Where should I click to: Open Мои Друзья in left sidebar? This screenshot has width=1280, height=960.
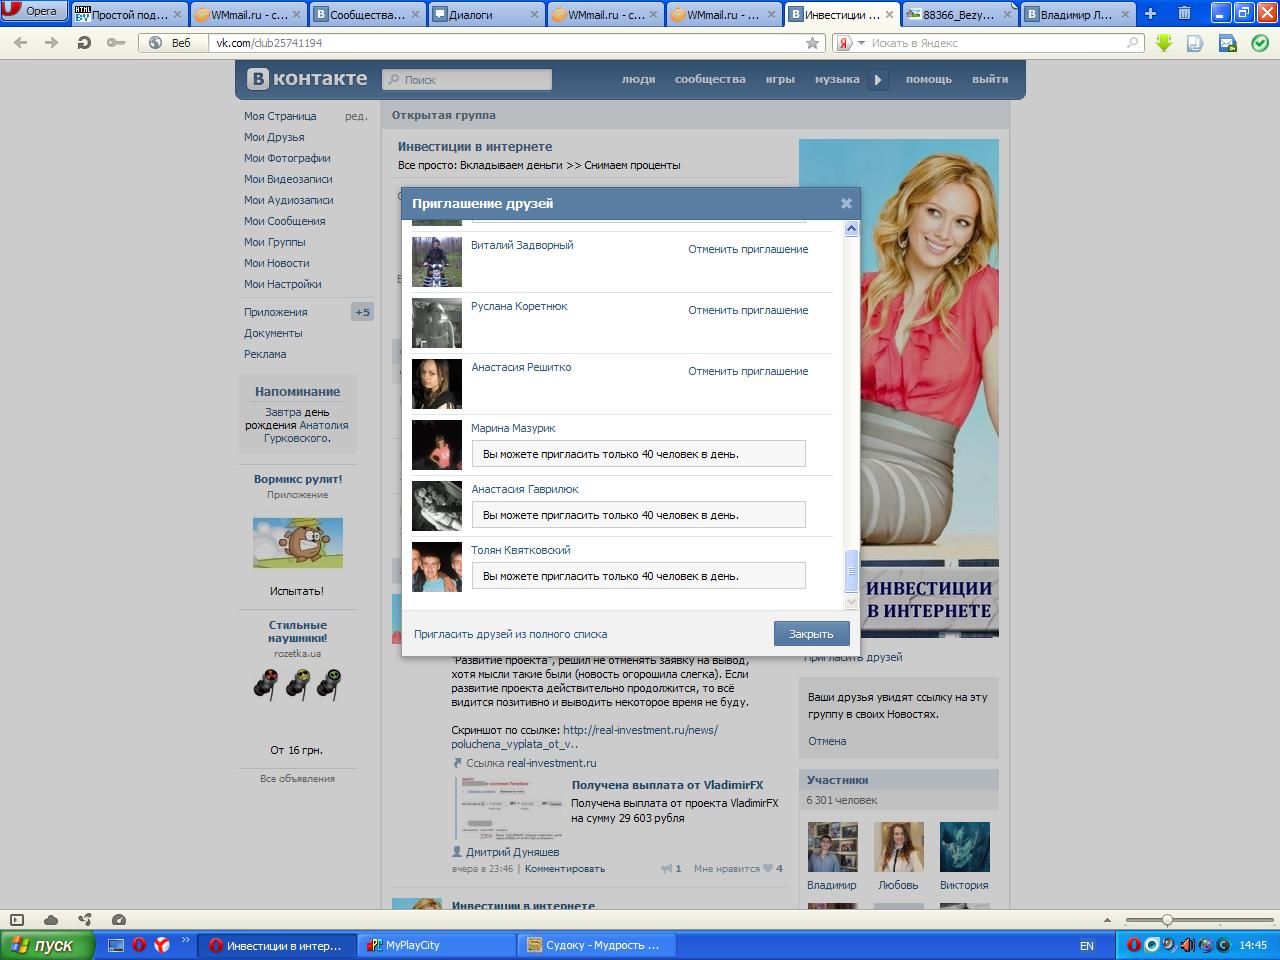click(x=274, y=137)
